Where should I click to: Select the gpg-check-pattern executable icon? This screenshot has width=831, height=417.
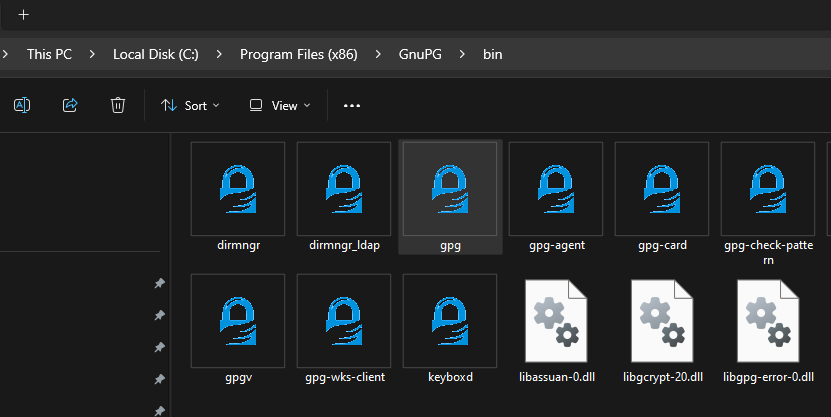point(768,189)
